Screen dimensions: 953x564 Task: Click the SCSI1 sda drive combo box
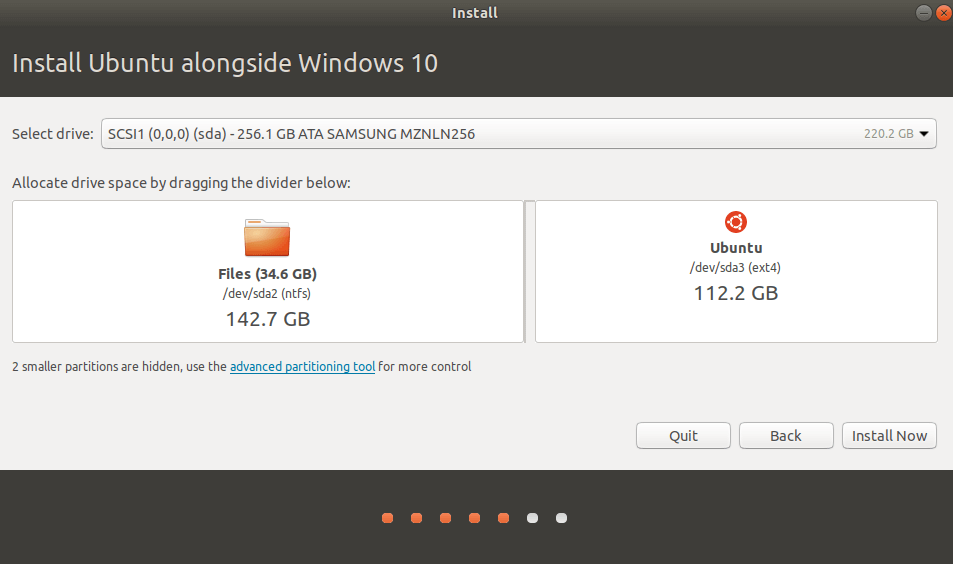point(518,134)
